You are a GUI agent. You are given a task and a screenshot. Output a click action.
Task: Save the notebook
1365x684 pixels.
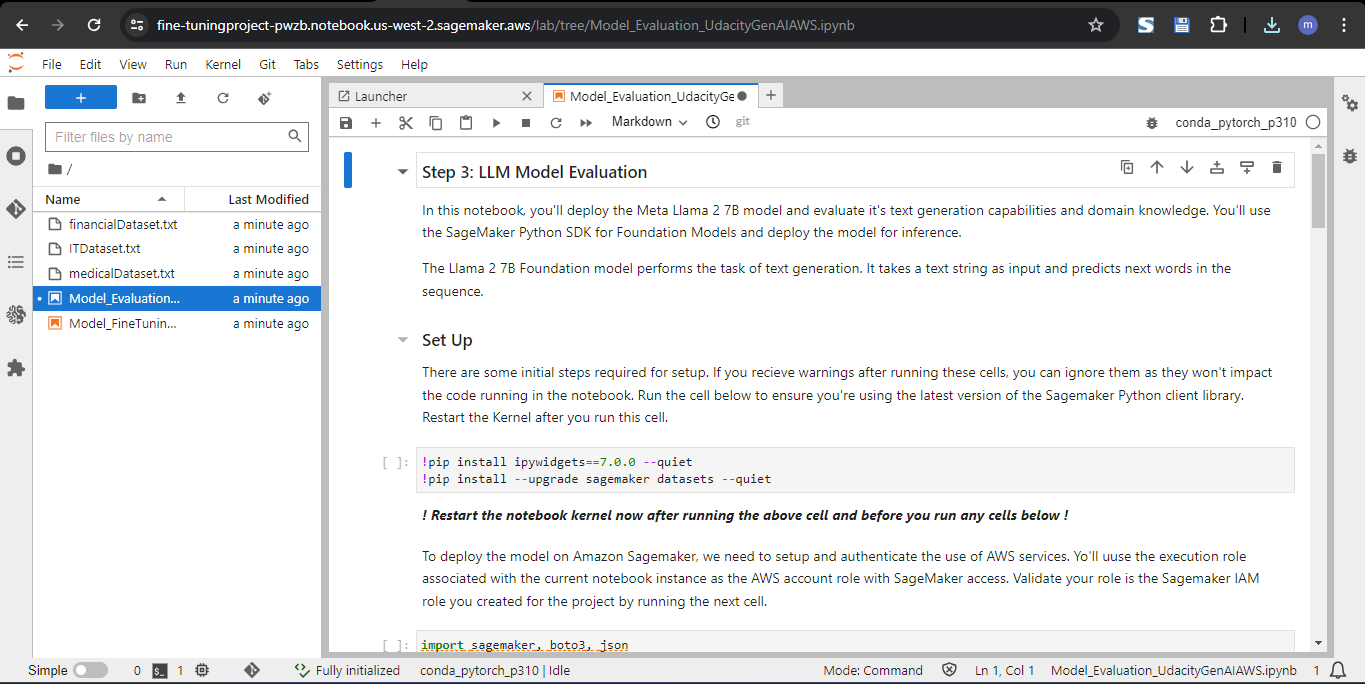(345, 122)
